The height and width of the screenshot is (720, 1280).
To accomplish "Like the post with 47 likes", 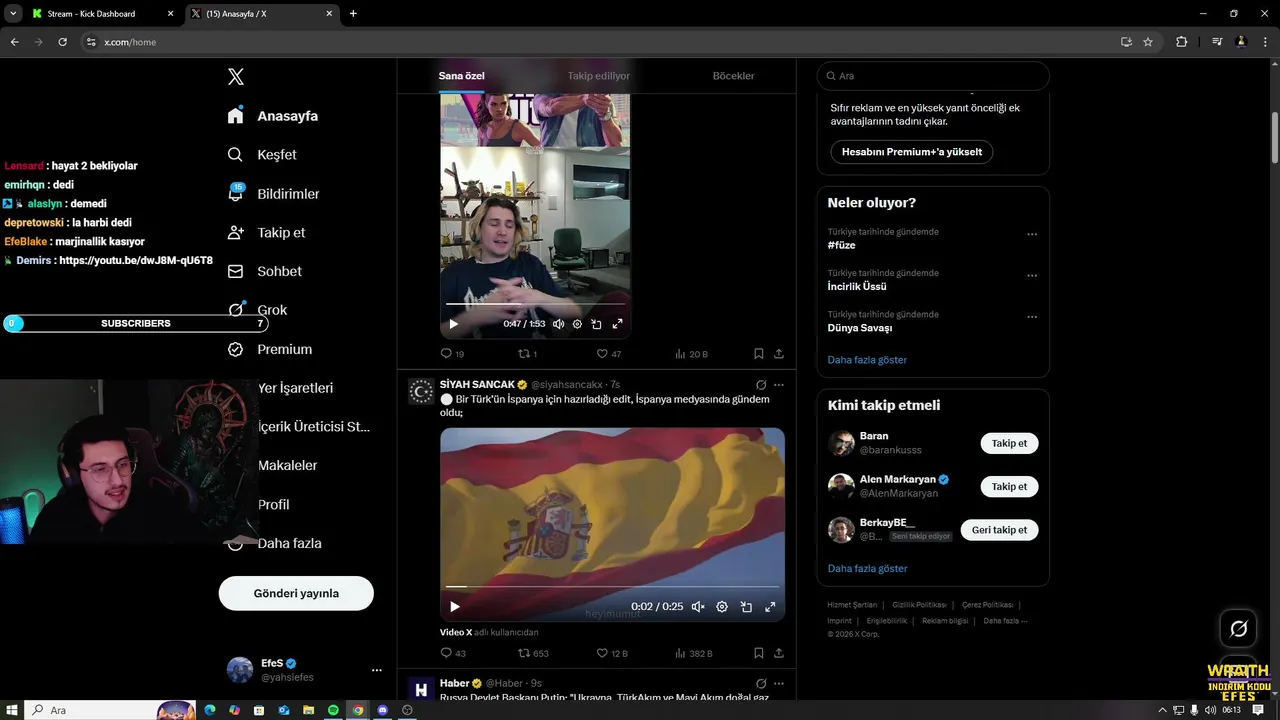I will [x=602, y=354].
